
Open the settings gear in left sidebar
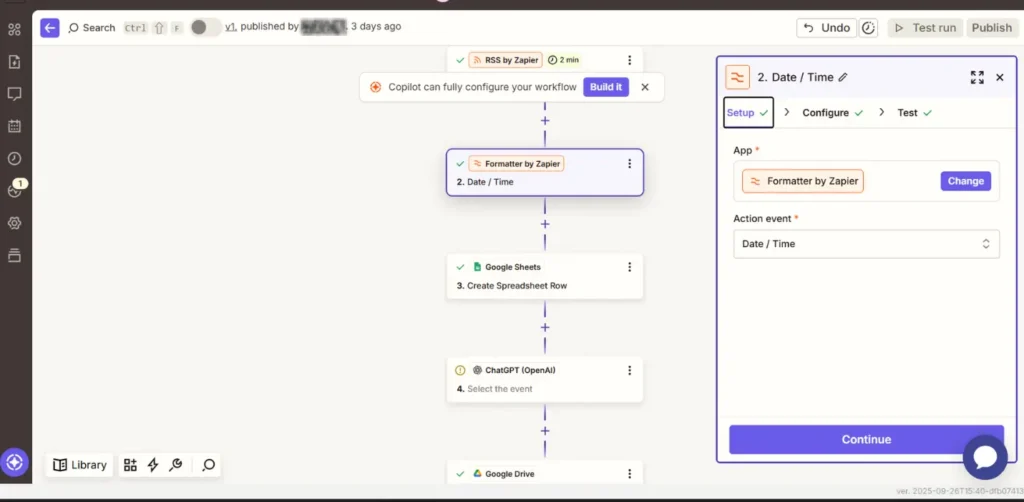coord(14,223)
